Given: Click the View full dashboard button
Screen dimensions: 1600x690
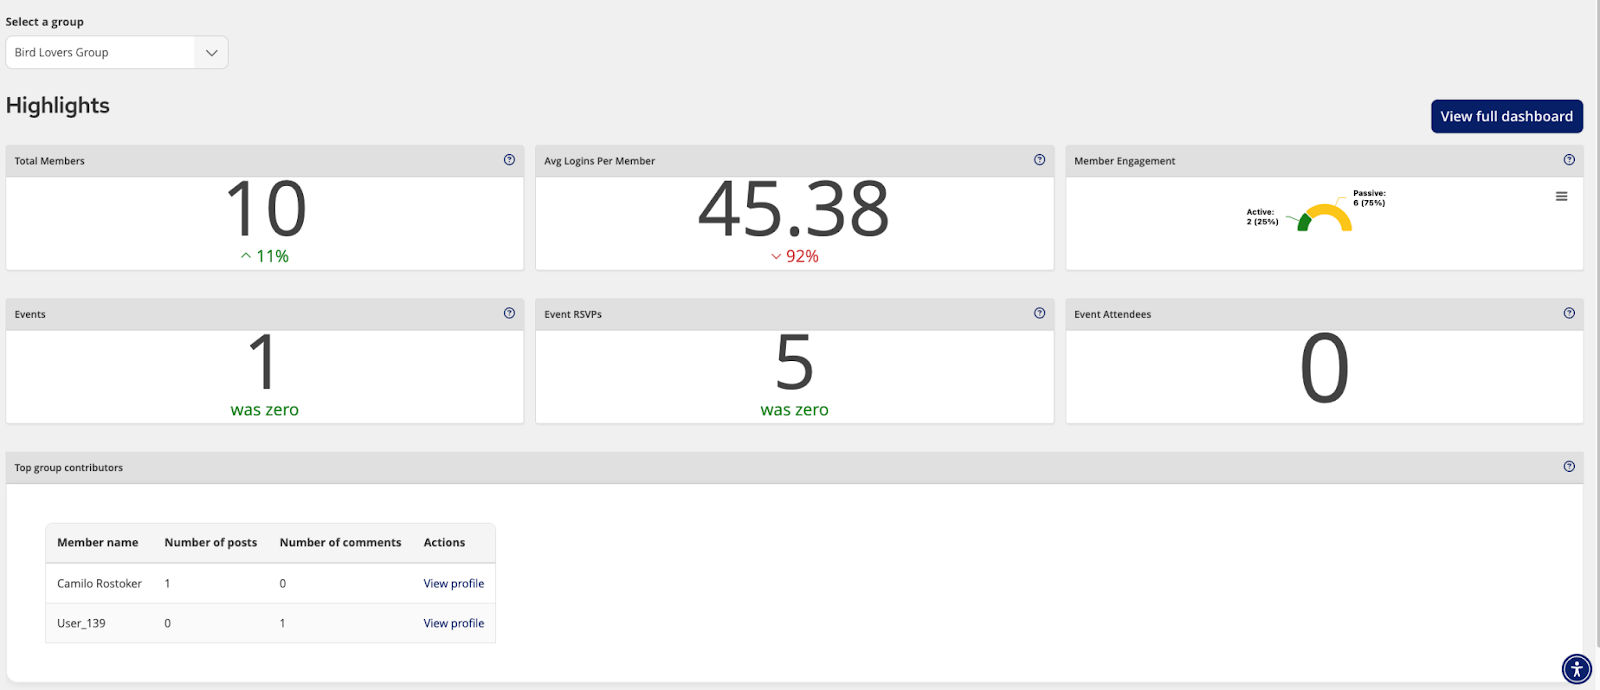Looking at the screenshot, I should click(x=1506, y=116).
